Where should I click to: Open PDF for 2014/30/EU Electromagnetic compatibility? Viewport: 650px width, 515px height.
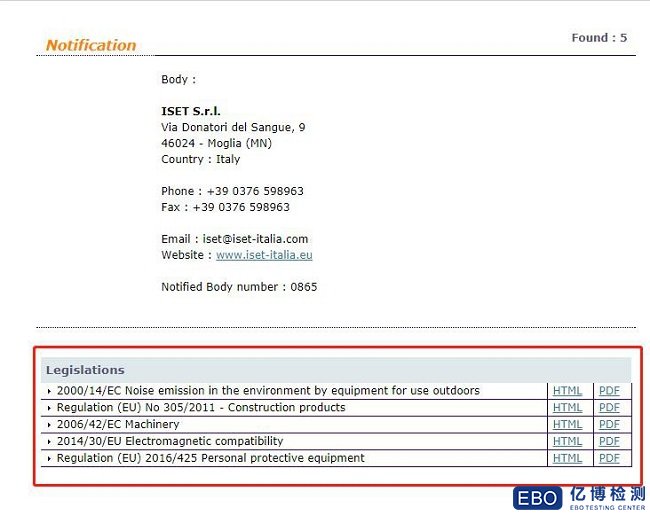pos(609,442)
